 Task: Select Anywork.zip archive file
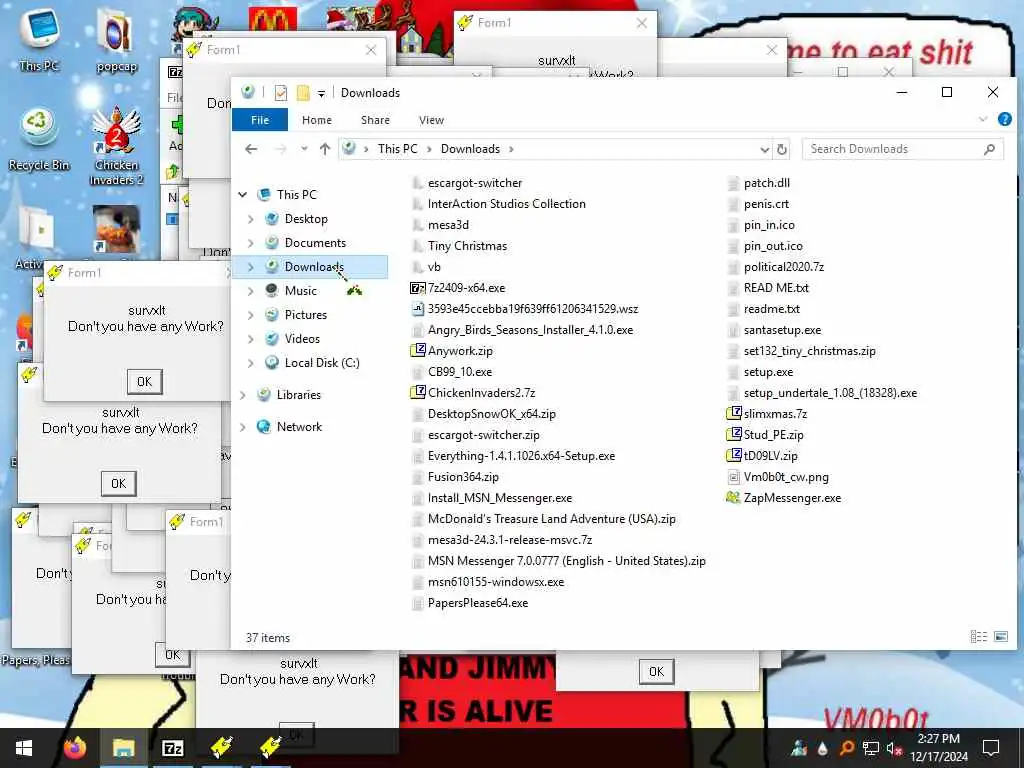pyautogui.click(x=452, y=351)
